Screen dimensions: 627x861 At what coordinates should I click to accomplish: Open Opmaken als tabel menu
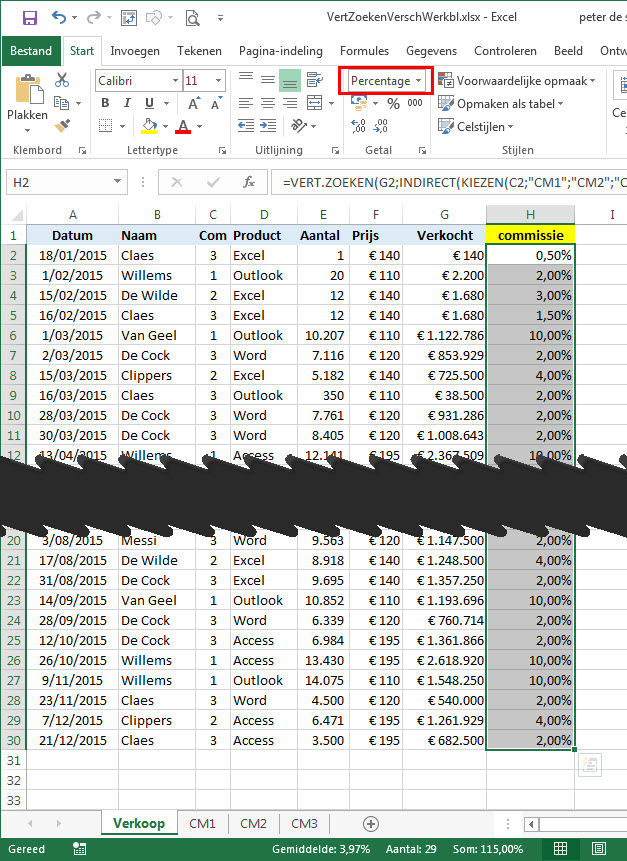click(x=501, y=104)
